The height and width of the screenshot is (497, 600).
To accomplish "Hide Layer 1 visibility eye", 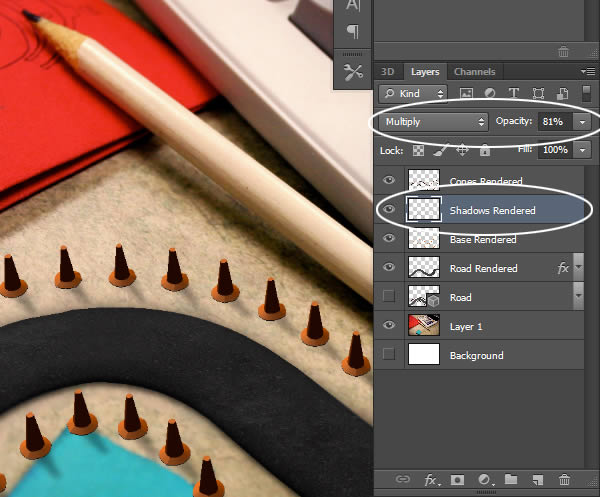I will 389,325.
